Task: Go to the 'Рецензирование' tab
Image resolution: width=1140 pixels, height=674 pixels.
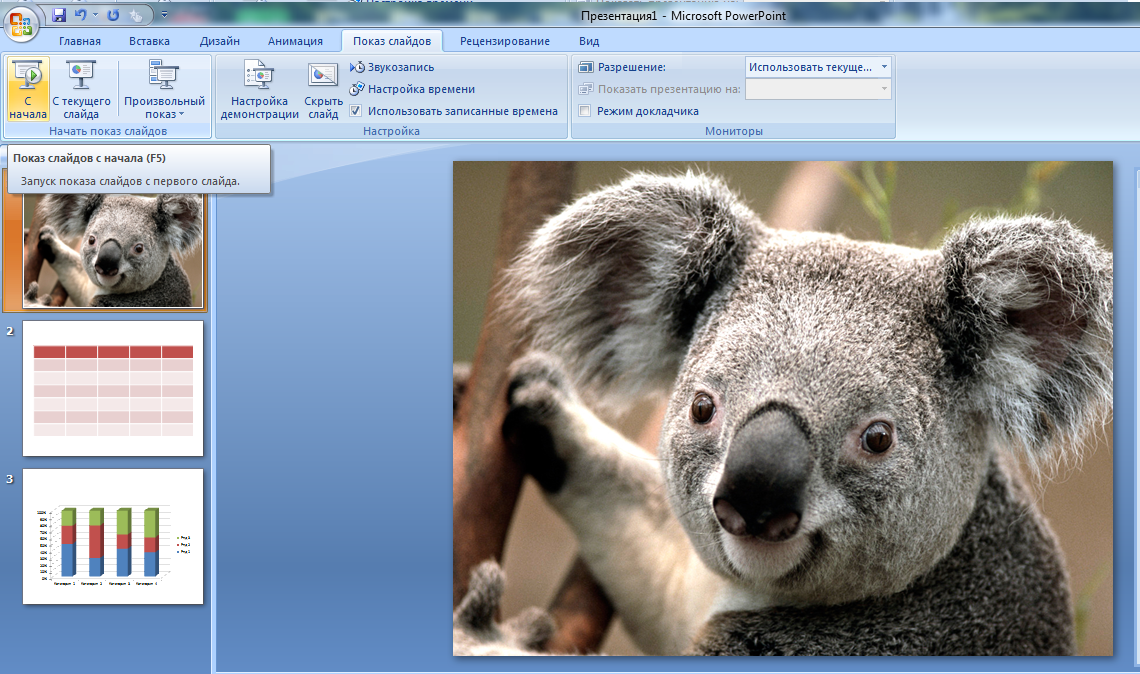Action: [x=504, y=41]
